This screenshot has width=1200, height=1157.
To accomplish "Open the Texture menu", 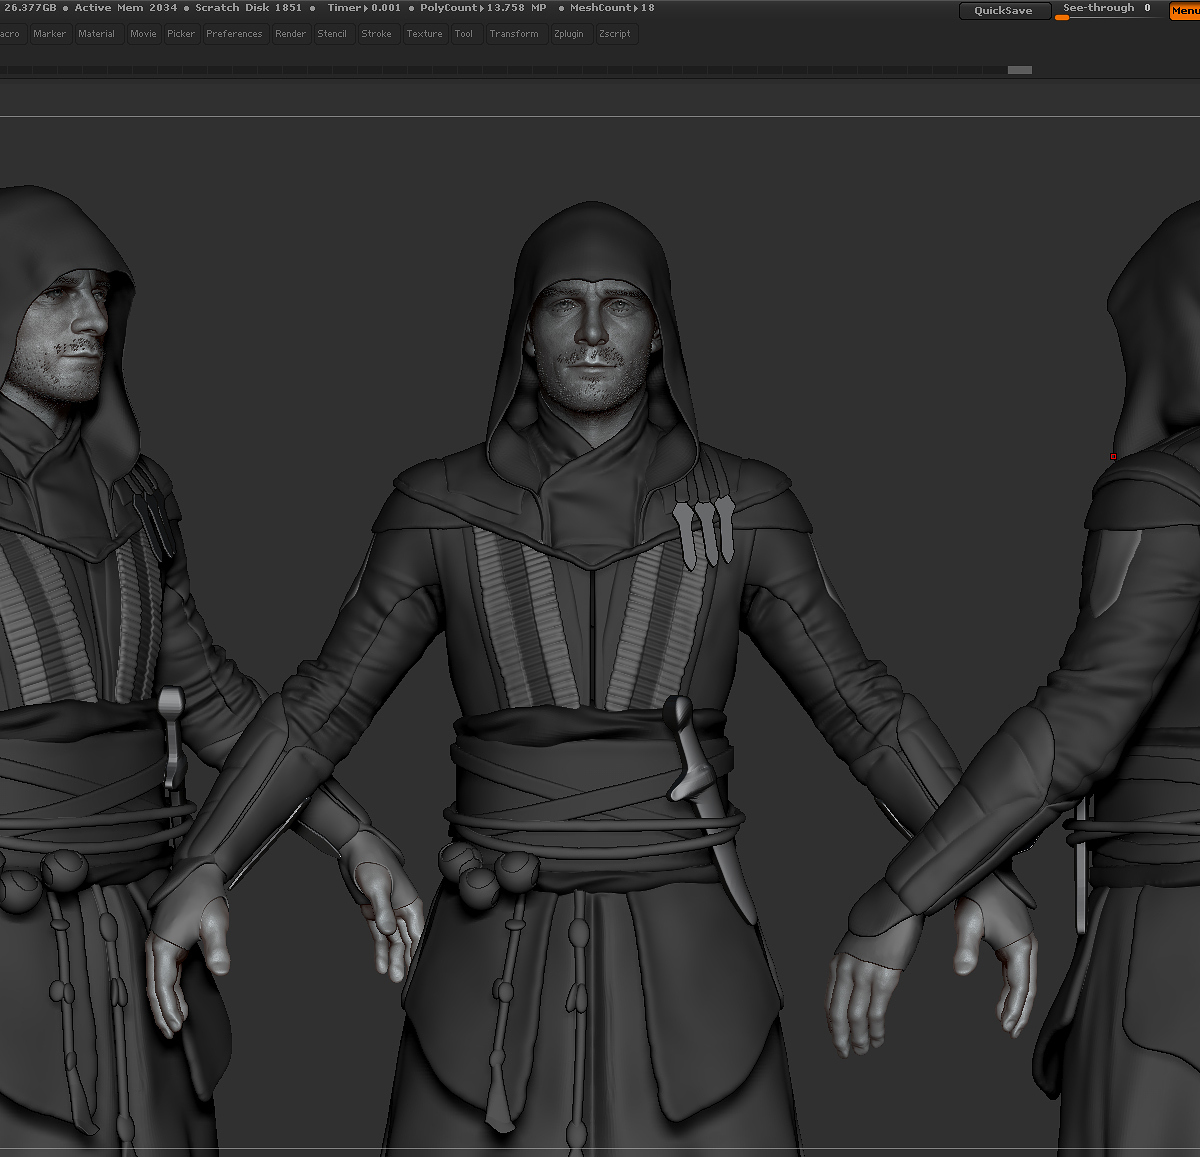I will (x=424, y=34).
